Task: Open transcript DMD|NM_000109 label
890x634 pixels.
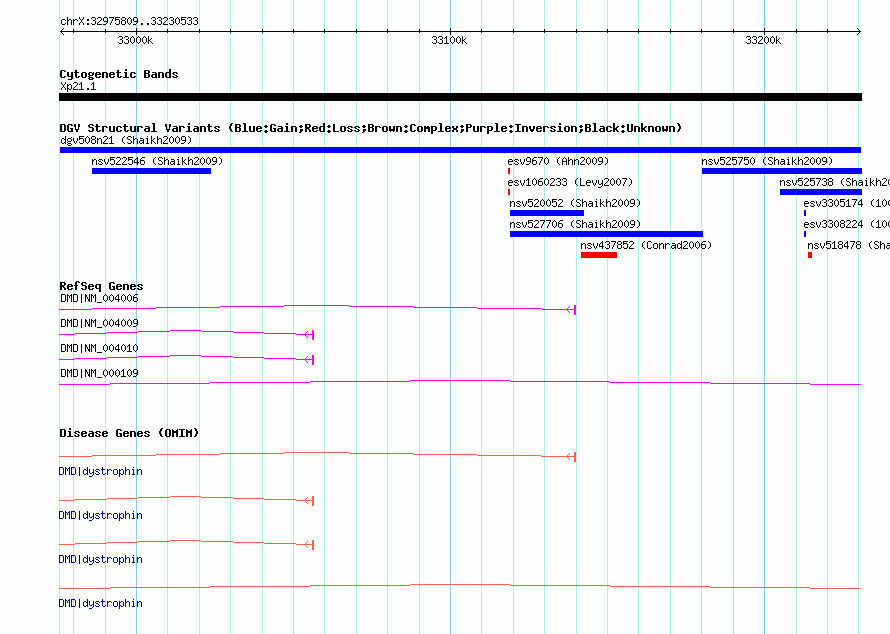Action: tap(99, 373)
